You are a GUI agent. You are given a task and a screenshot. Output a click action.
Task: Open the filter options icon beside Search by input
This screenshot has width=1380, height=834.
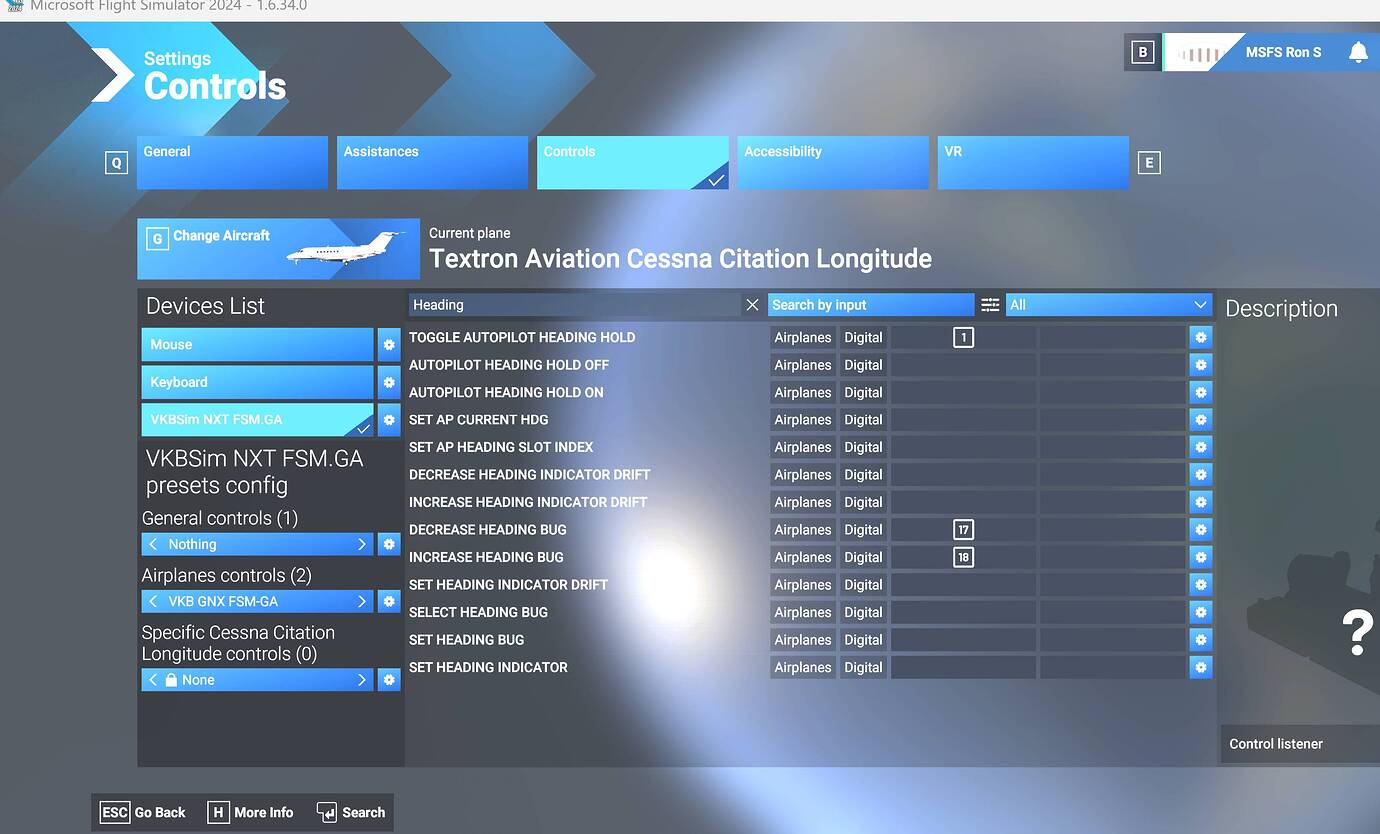pyautogui.click(x=990, y=305)
